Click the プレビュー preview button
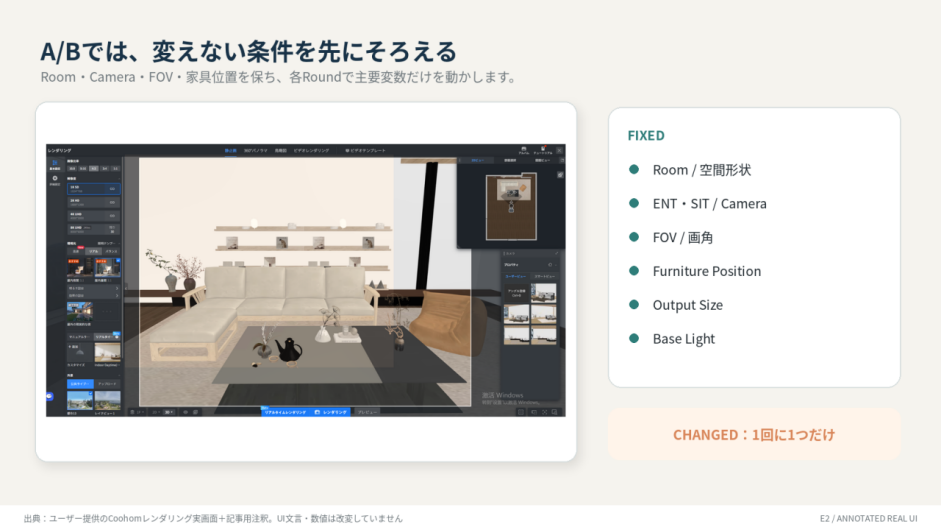The width and height of the screenshot is (942, 530). (367, 412)
